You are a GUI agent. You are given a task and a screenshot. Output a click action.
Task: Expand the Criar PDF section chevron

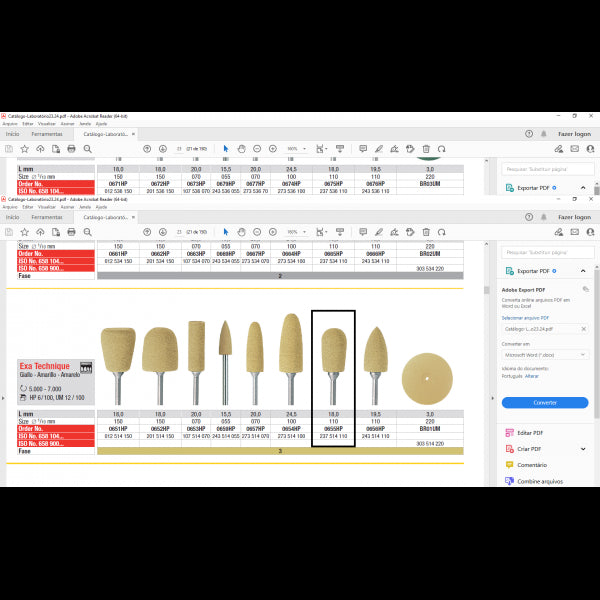(584, 449)
